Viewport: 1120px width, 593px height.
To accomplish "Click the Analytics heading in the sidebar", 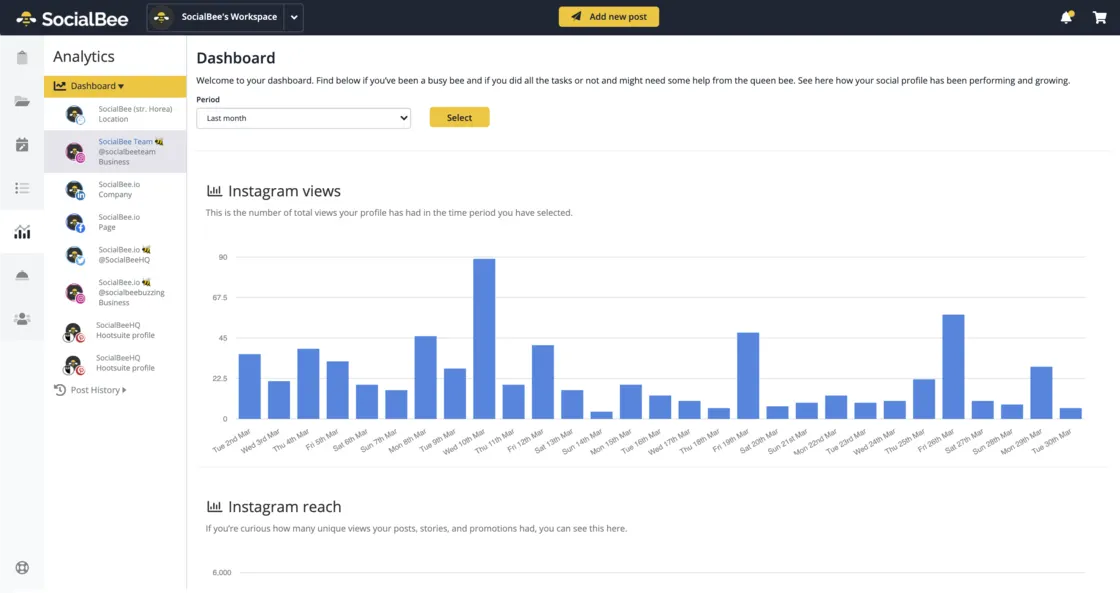I will pos(84,56).
